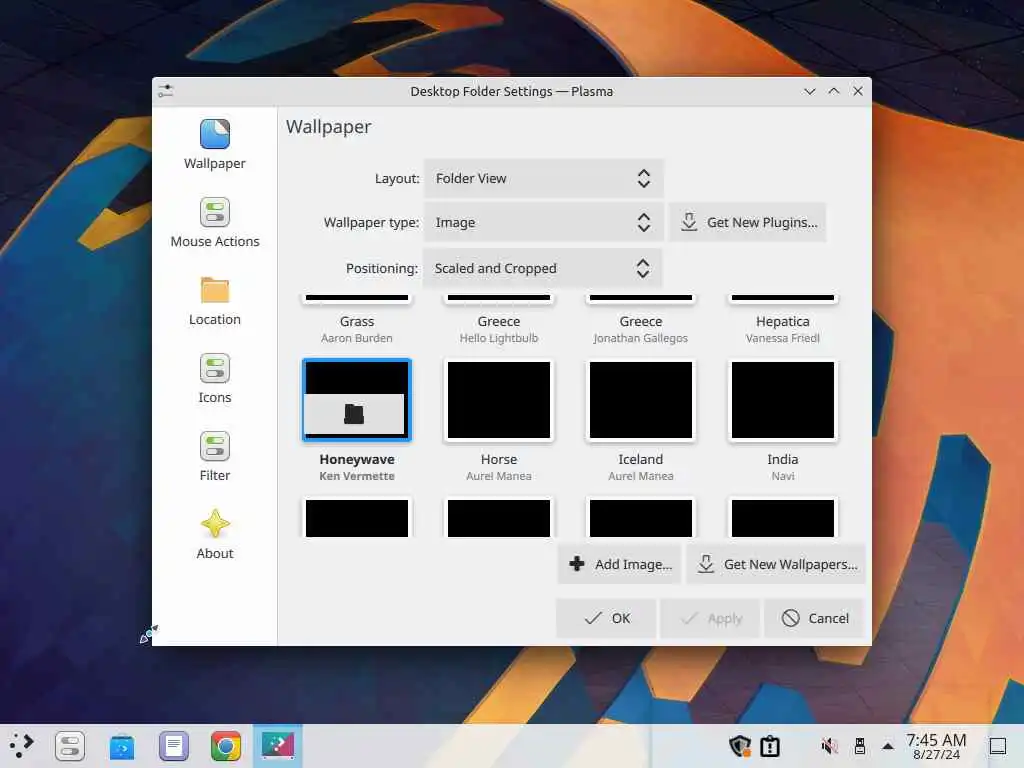Click the Hepatica wallpaper label
The width and height of the screenshot is (1024, 768).
[x=782, y=321]
